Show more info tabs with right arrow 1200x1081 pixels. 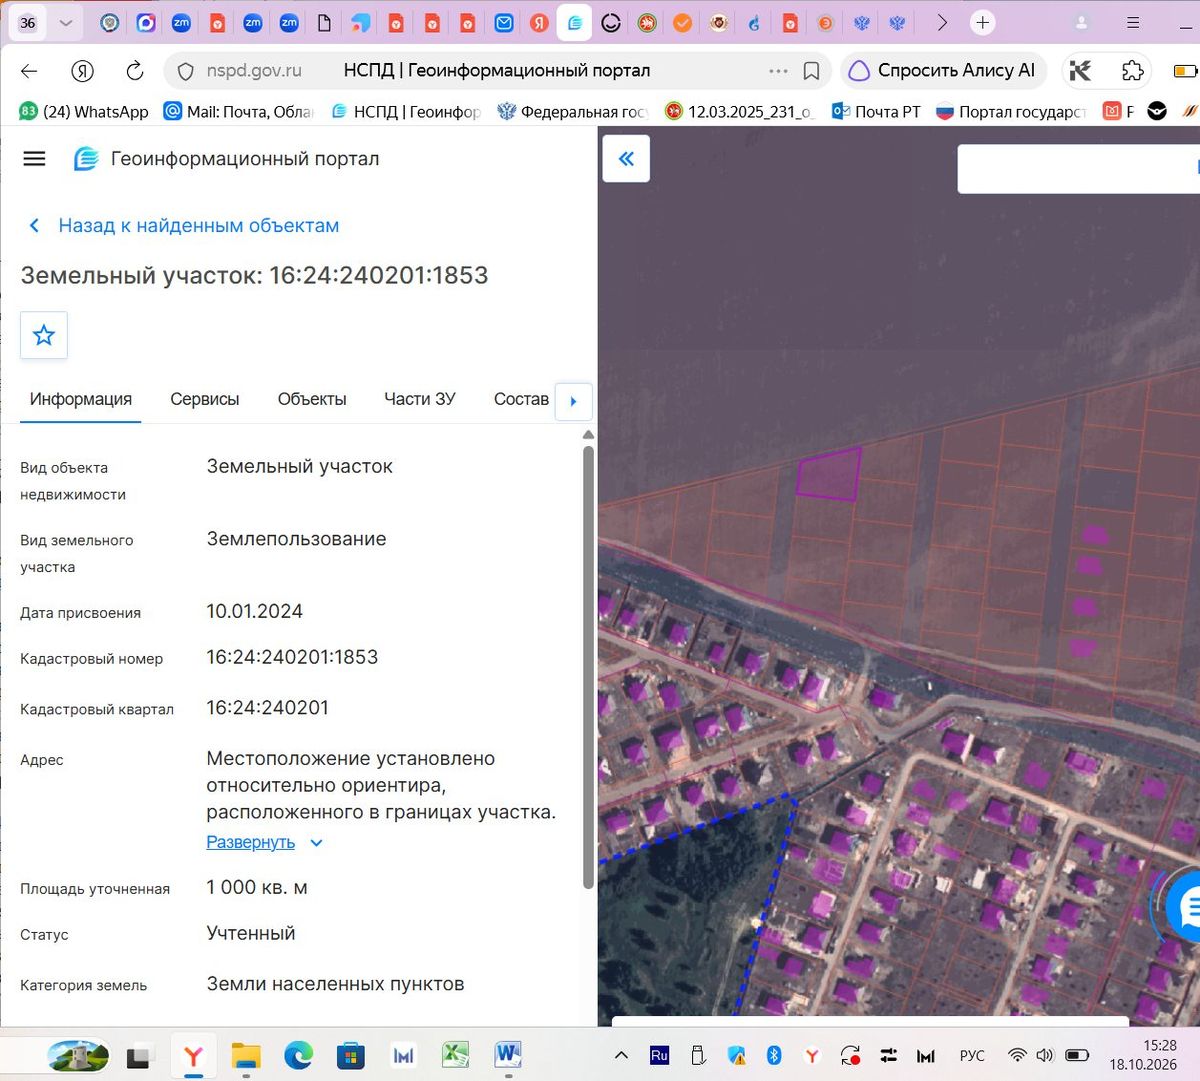coord(574,401)
